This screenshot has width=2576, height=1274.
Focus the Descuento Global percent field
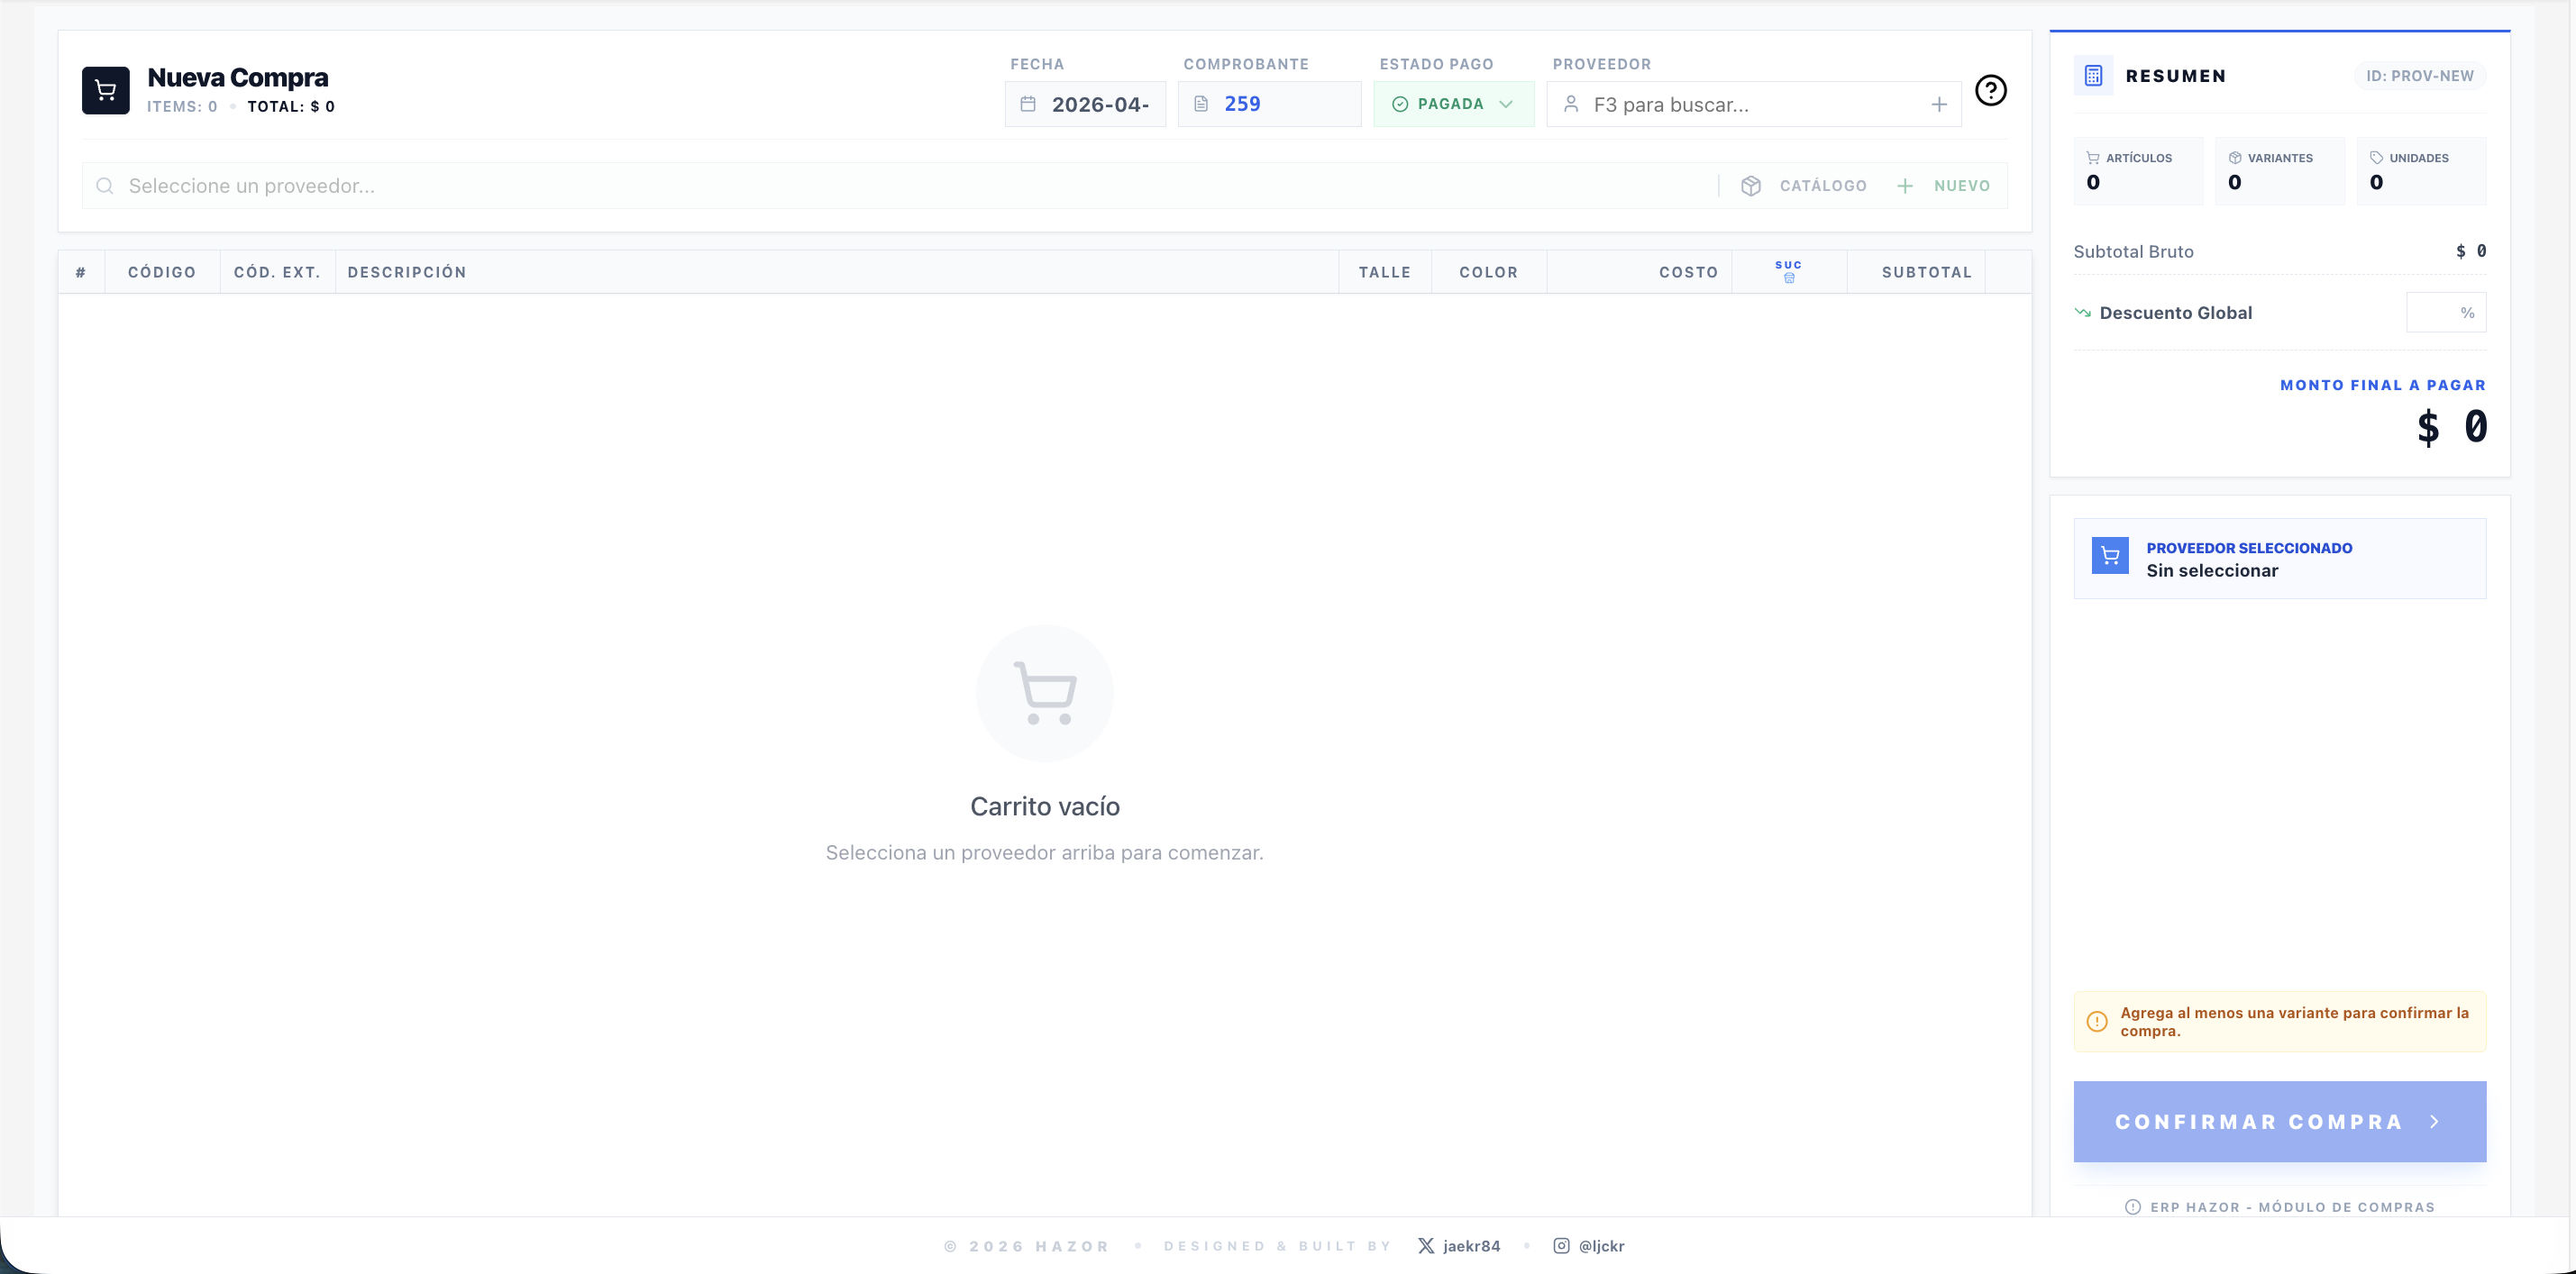coord(2446,313)
